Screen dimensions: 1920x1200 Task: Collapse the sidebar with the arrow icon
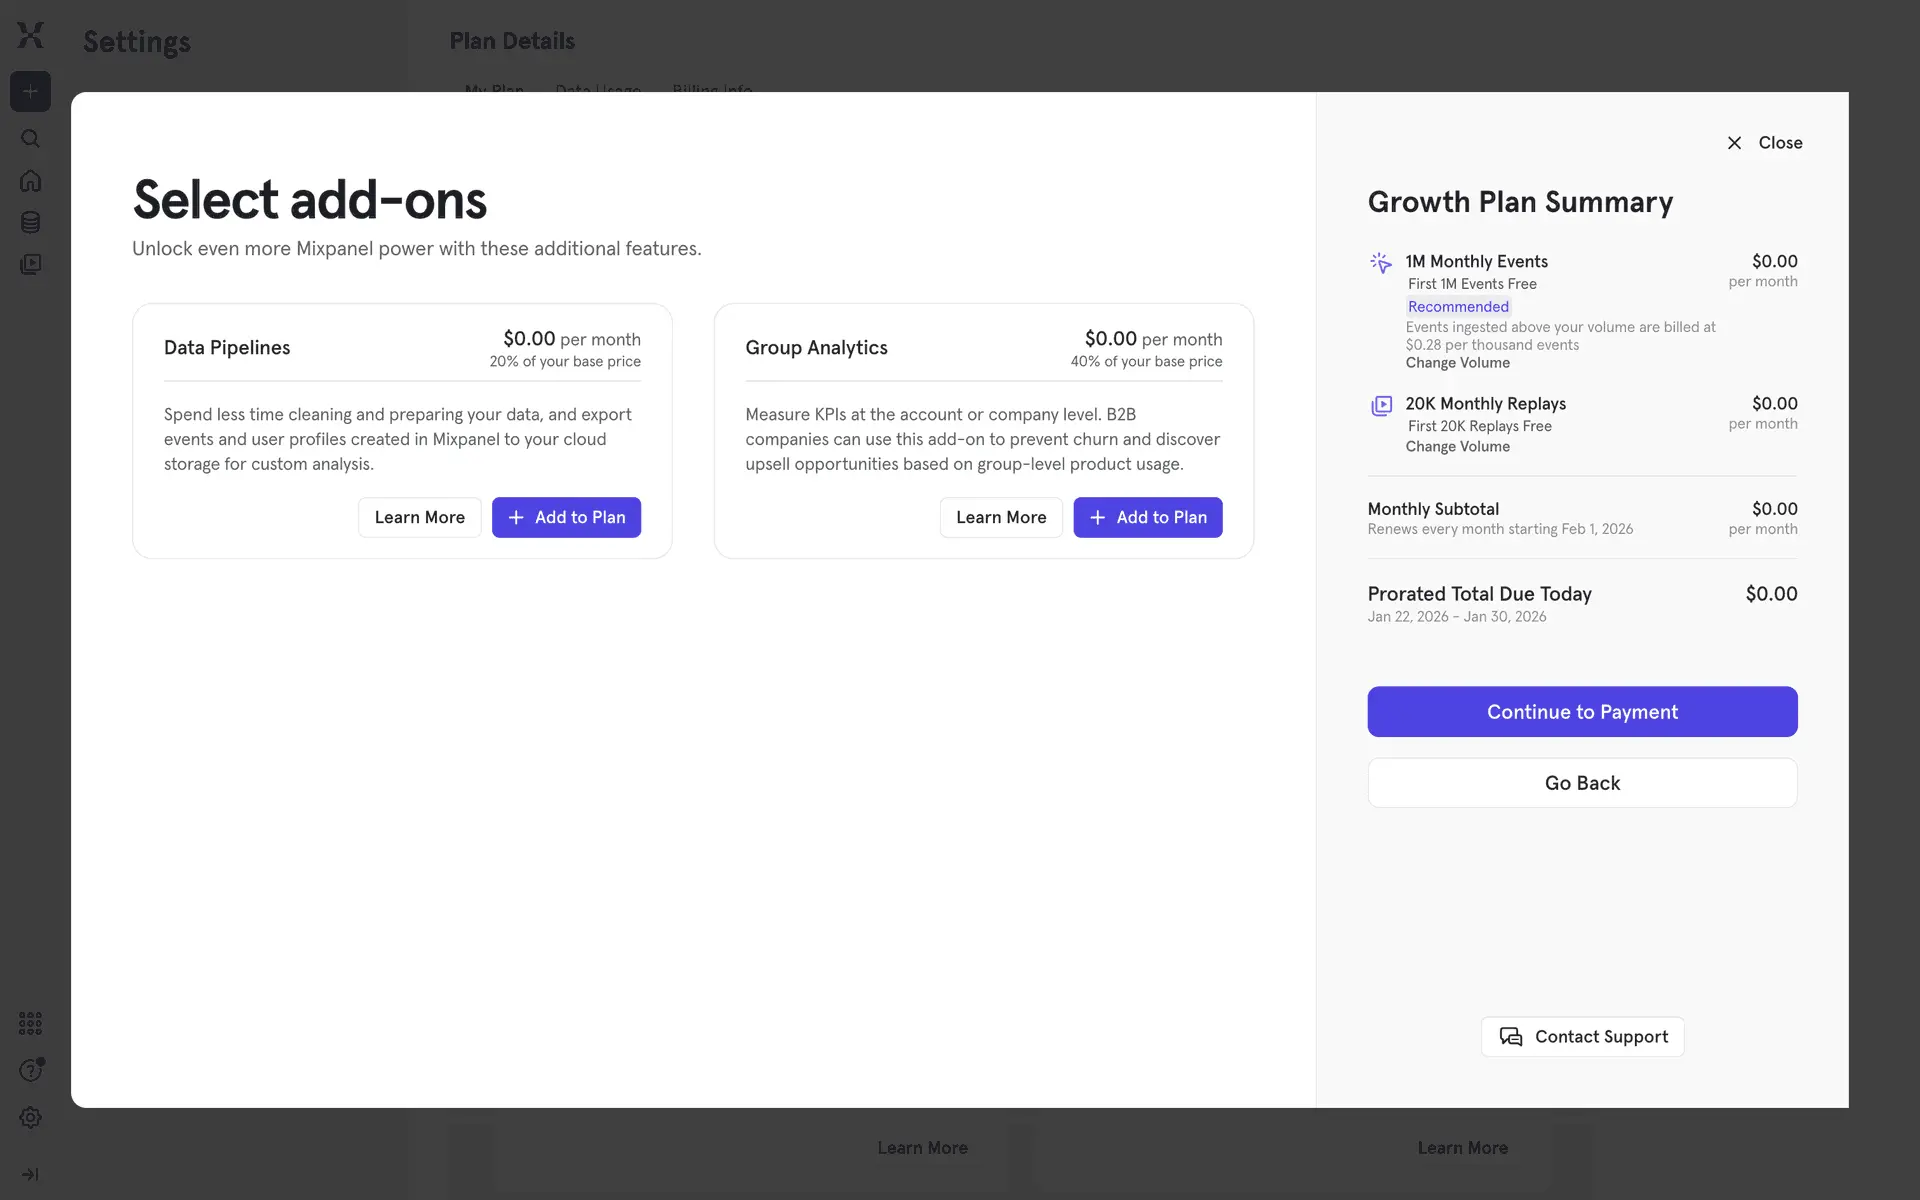31,1175
